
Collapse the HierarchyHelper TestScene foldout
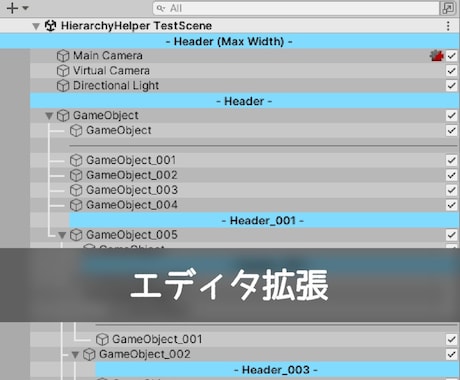click(36, 26)
